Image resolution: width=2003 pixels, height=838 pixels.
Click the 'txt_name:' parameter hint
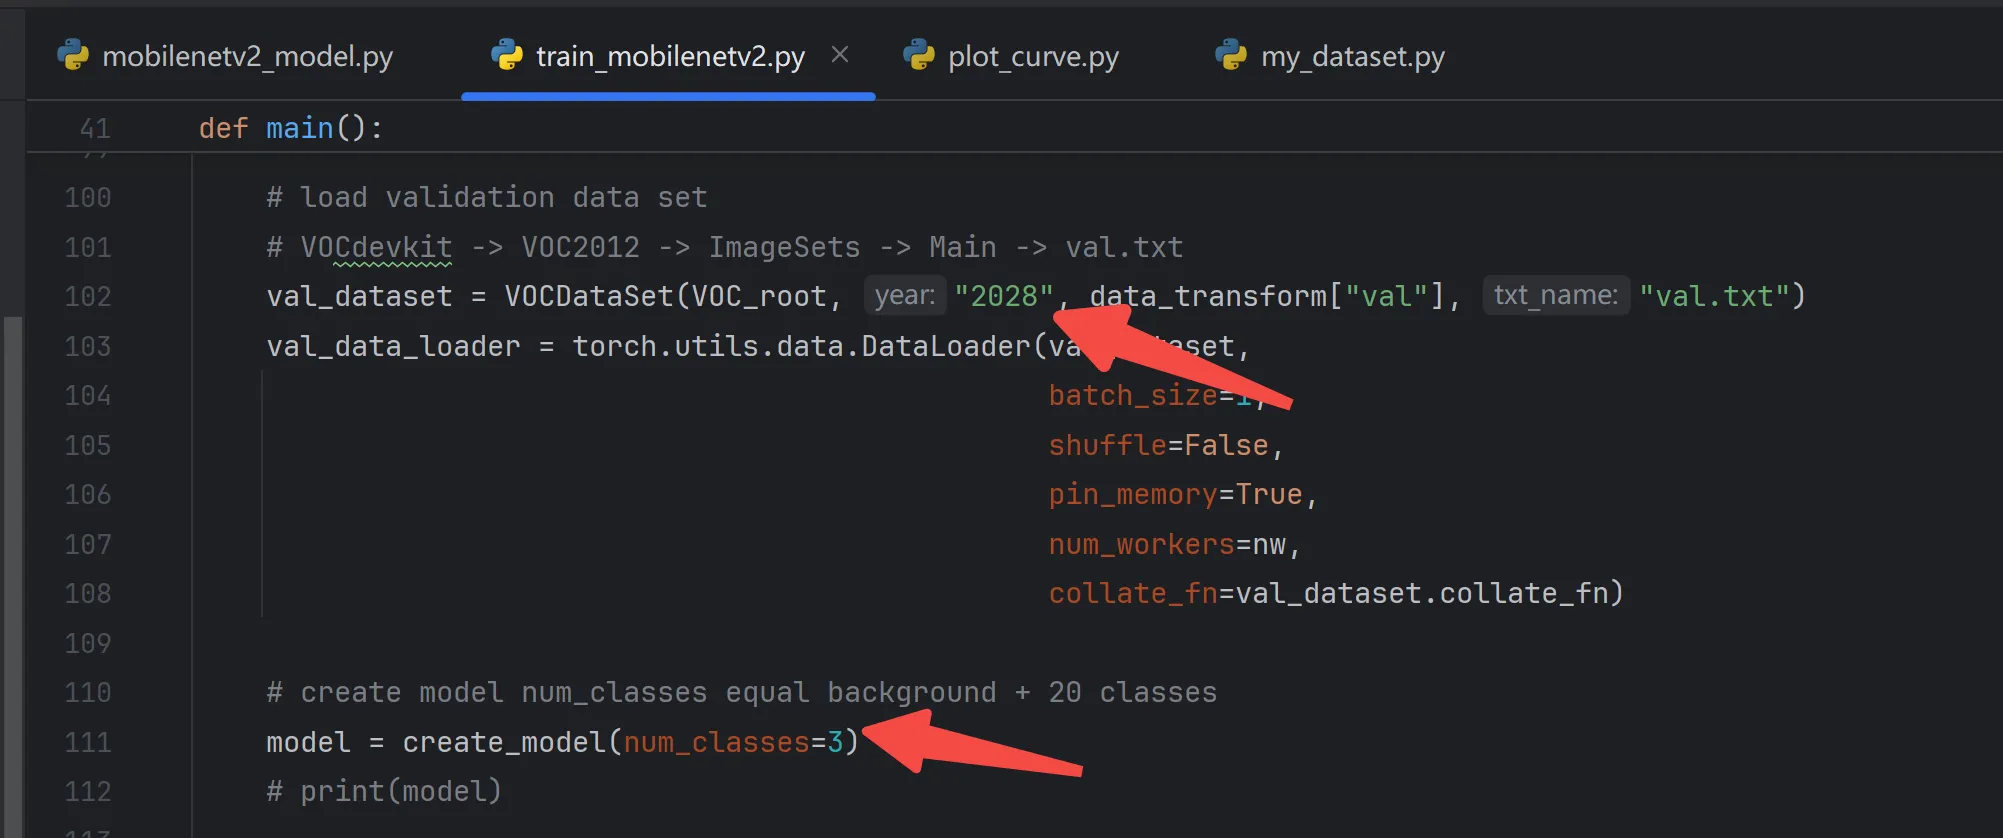pos(1556,295)
